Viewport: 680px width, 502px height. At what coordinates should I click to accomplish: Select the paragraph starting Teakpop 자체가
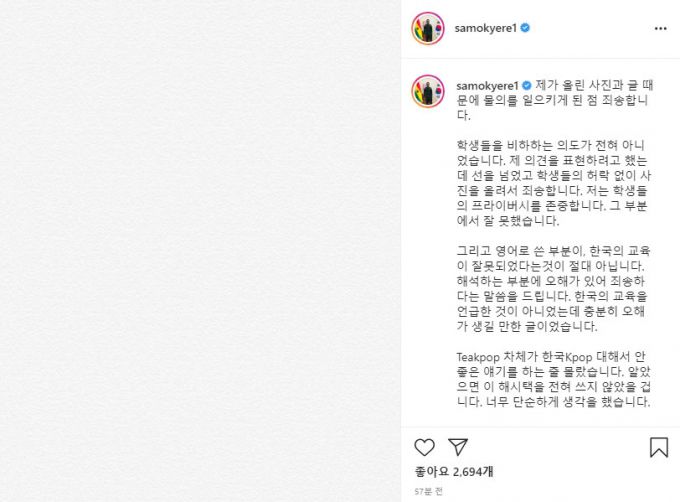(x=553, y=379)
